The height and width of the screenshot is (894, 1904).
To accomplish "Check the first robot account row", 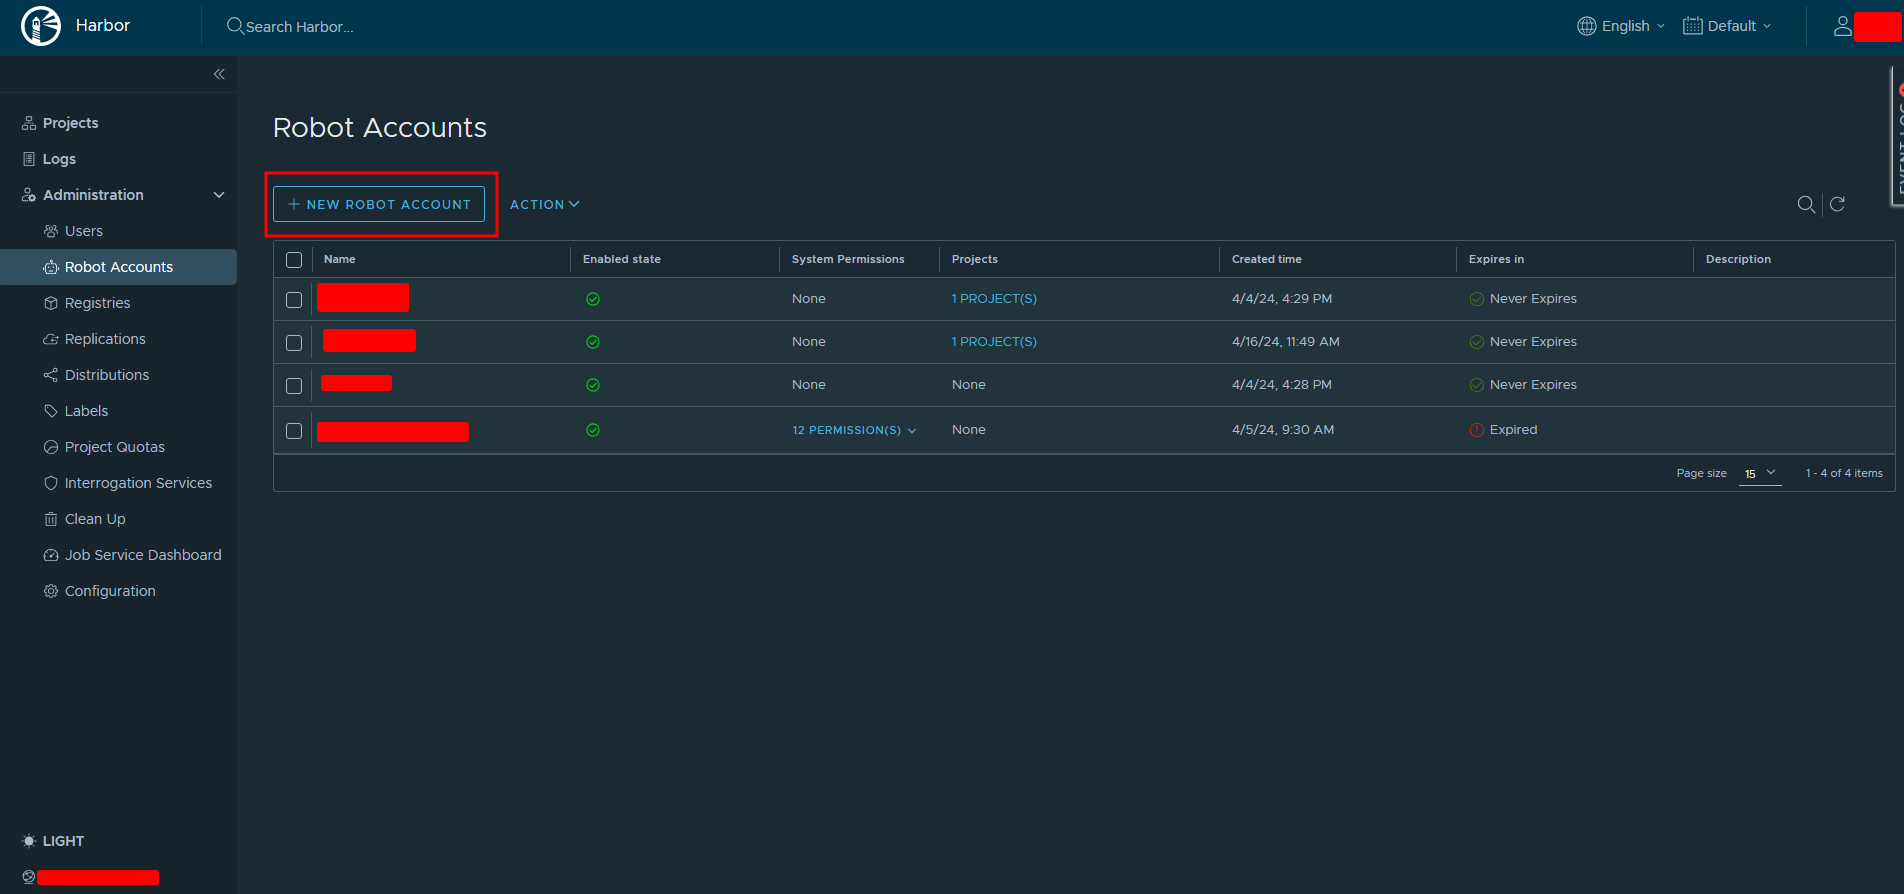I will coord(294,300).
